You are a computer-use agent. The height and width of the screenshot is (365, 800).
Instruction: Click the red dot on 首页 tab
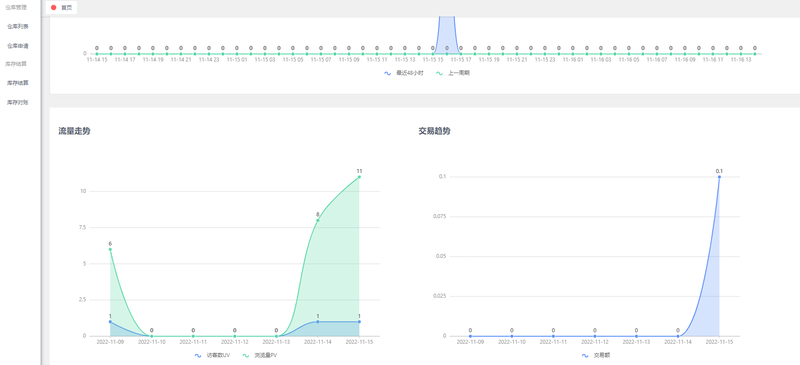pyautogui.click(x=54, y=8)
